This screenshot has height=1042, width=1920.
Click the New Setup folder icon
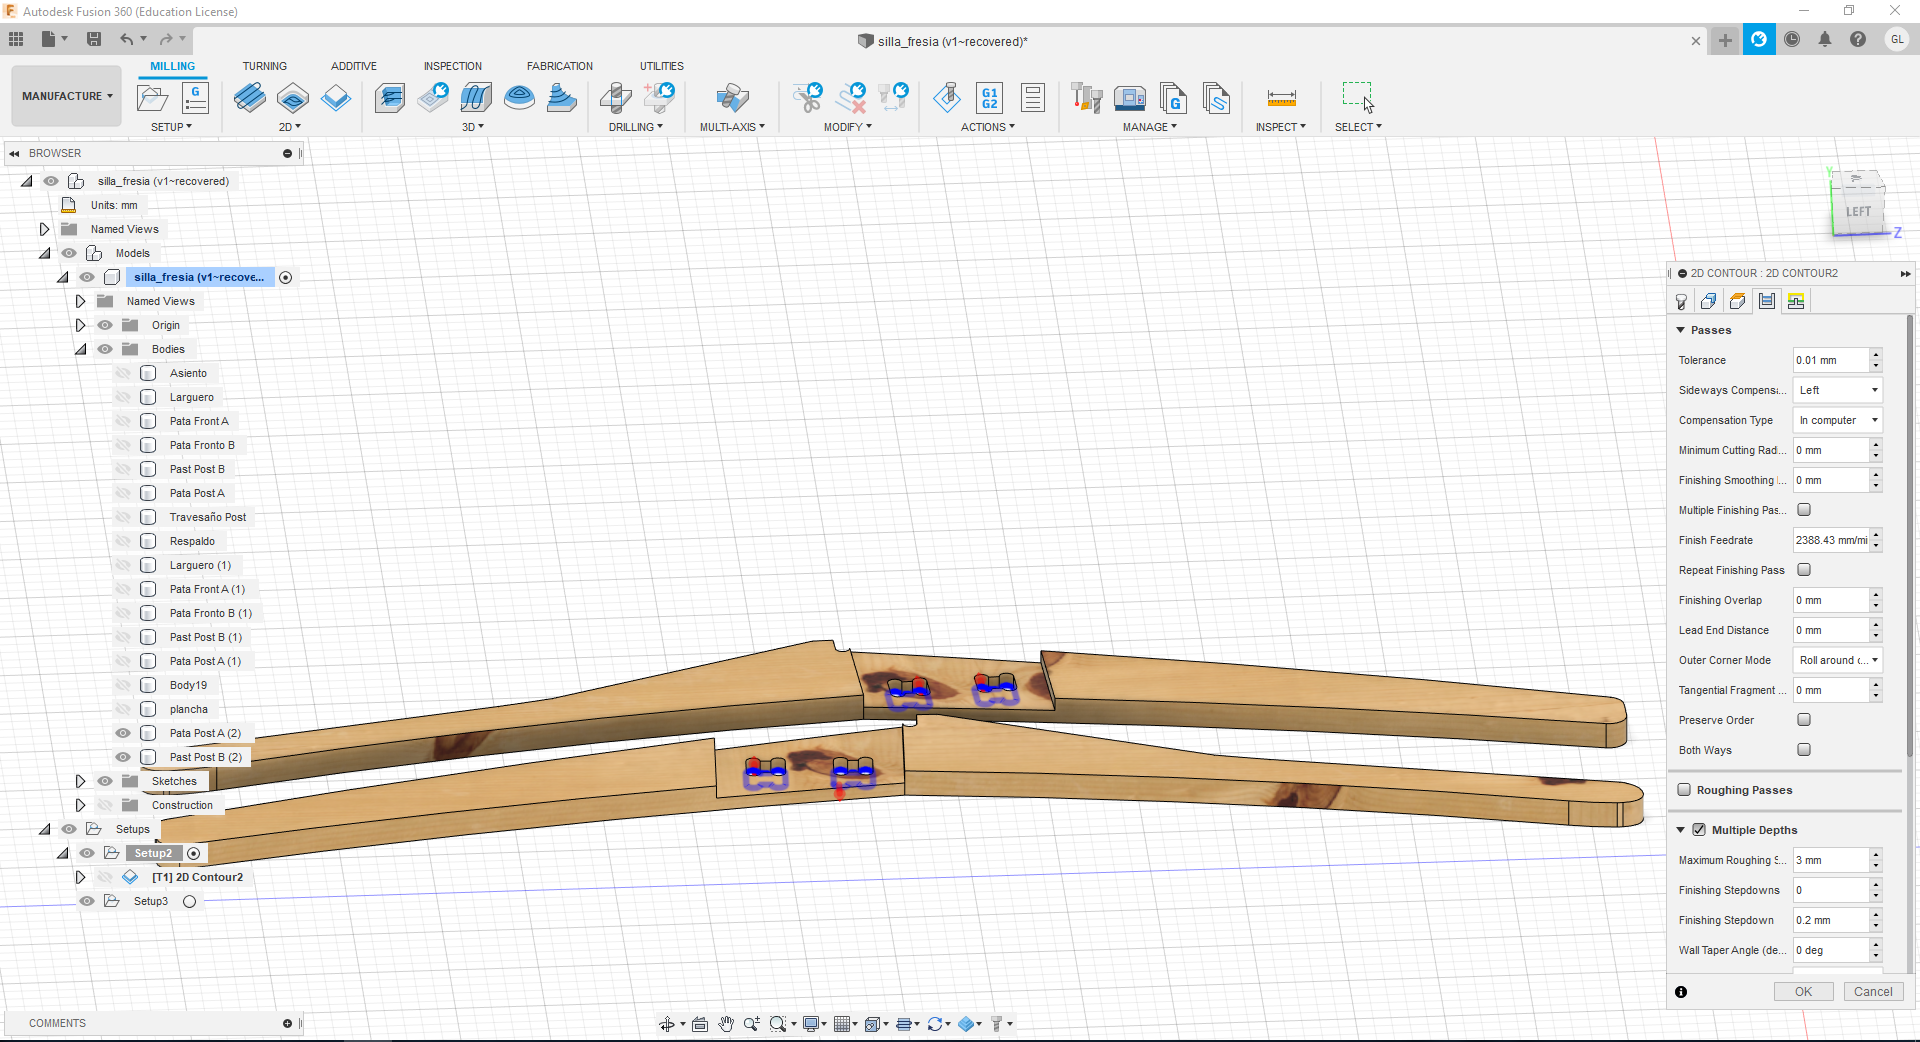click(x=152, y=98)
